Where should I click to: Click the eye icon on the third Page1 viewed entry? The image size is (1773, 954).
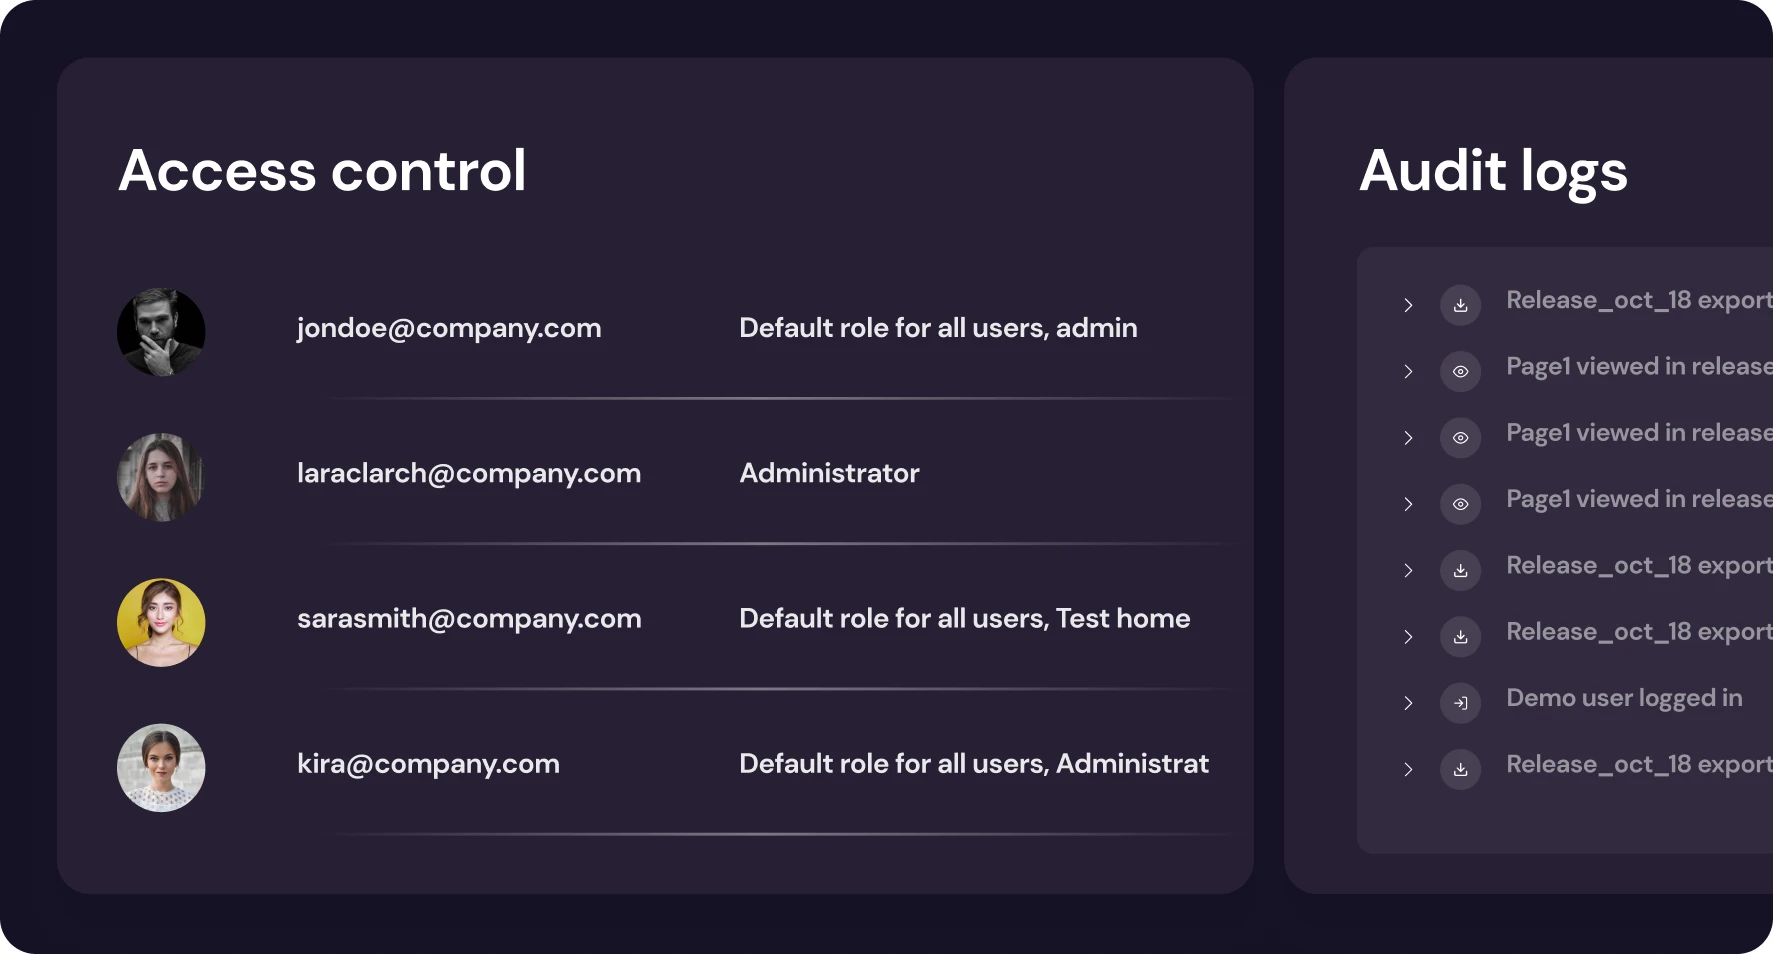(x=1460, y=504)
